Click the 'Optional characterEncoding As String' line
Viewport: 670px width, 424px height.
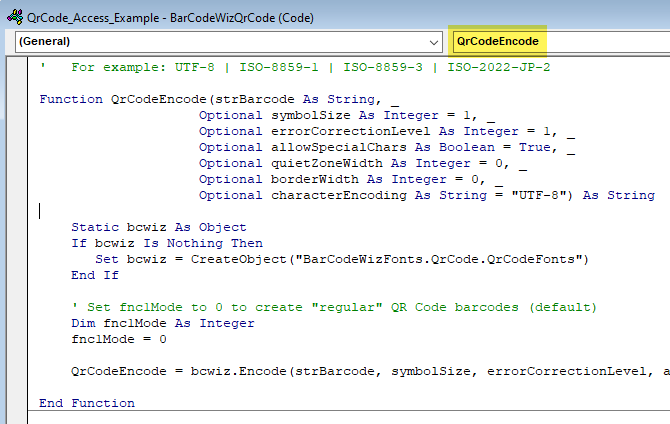coord(426,195)
